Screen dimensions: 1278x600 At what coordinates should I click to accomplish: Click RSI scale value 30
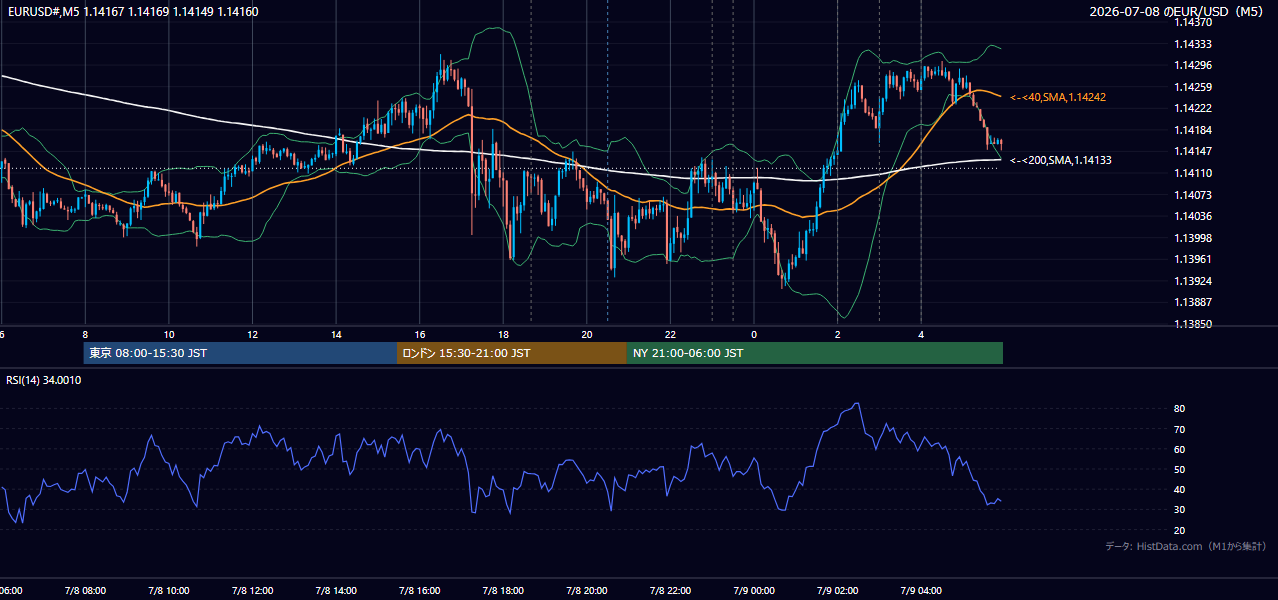[x=1179, y=510]
